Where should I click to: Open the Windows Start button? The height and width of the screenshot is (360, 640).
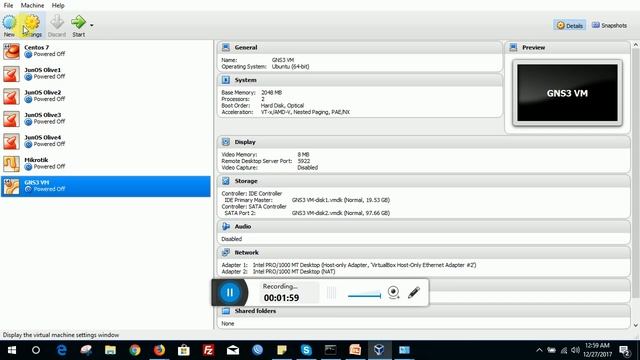coord(12,350)
